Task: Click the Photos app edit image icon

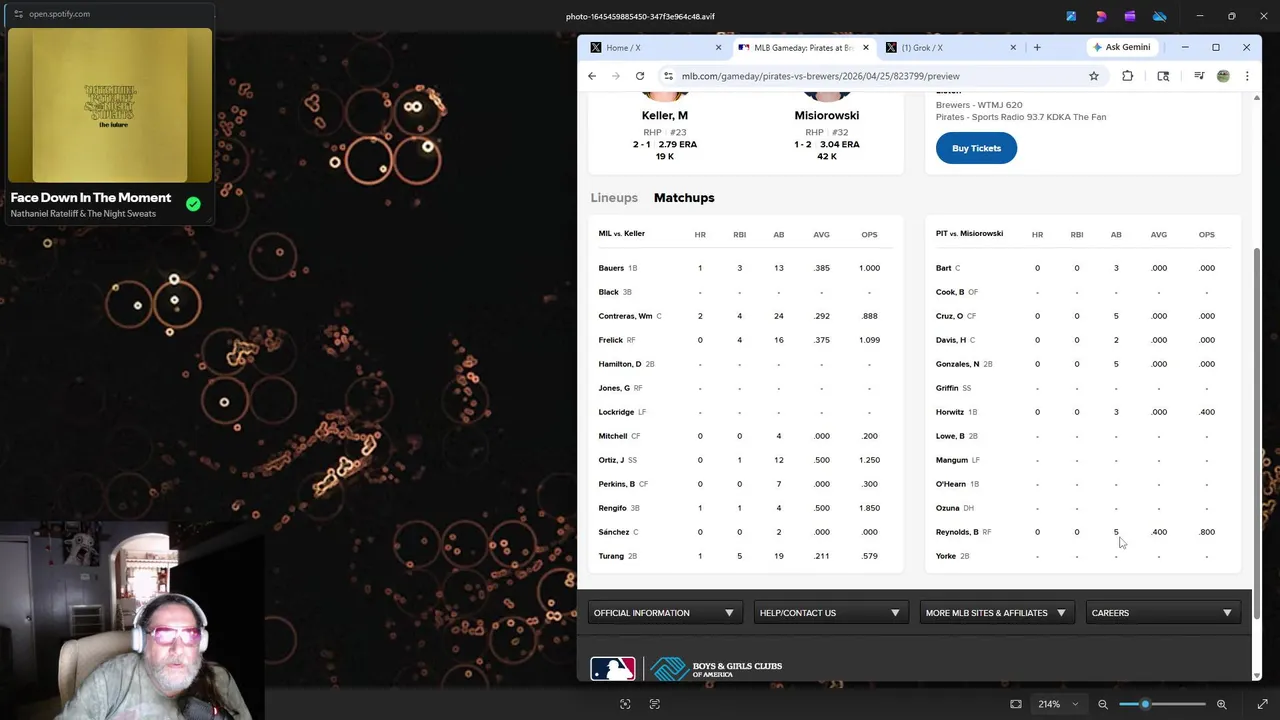Action: coord(1071,16)
